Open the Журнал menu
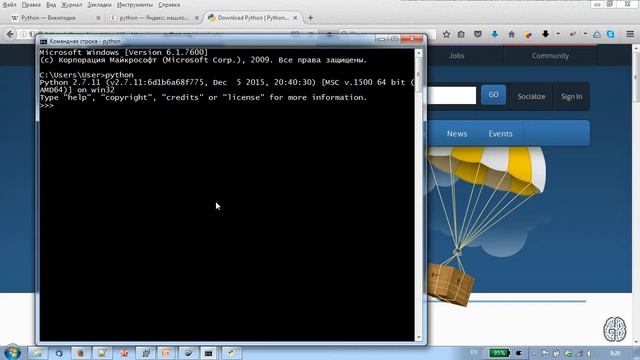The height and width of the screenshot is (360, 640). 71,5
